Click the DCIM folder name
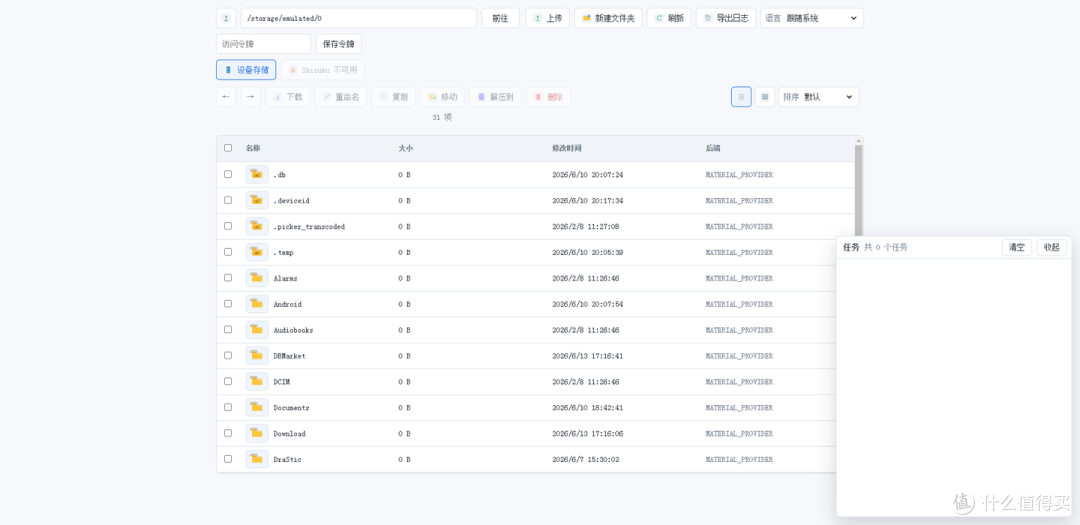The height and width of the screenshot is (525, 1080). [282, 382]
